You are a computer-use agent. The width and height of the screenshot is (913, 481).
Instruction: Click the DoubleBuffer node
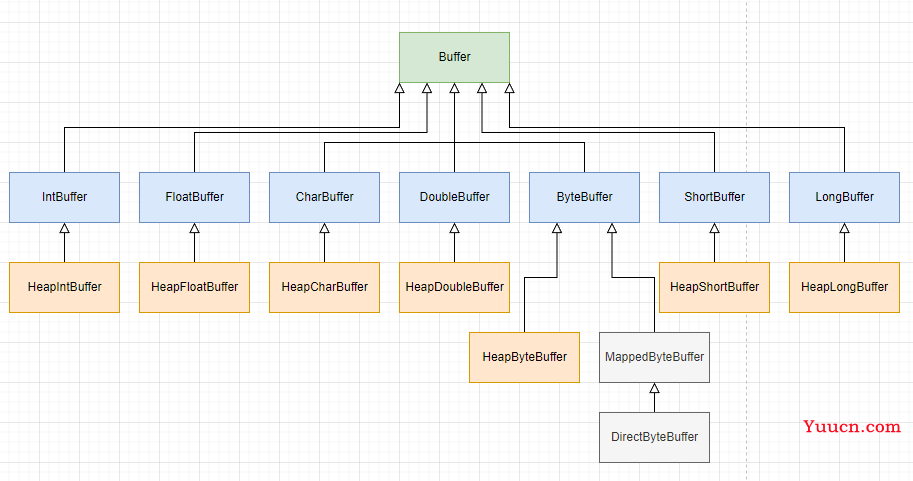pyautogui.click(x=454, y=197)
